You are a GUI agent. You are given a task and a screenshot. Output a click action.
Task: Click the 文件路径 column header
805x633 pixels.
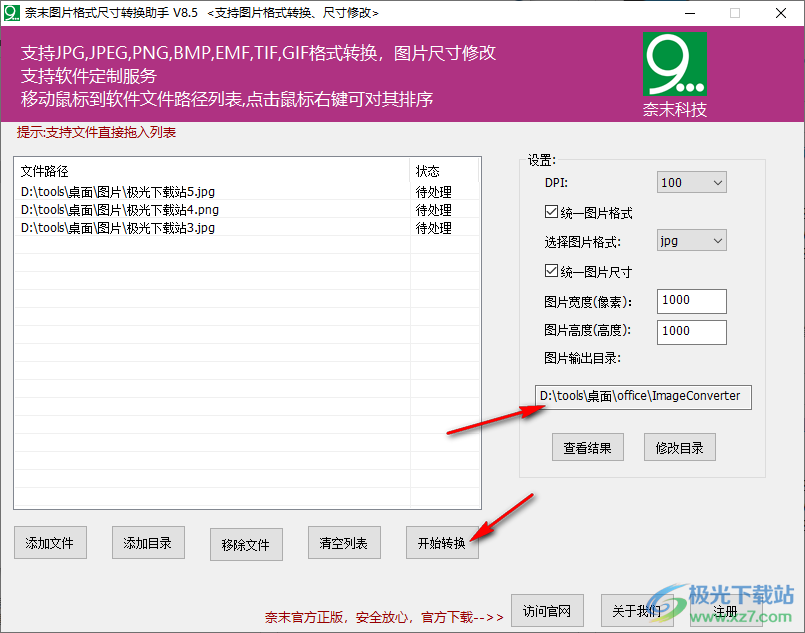[212, 170]
